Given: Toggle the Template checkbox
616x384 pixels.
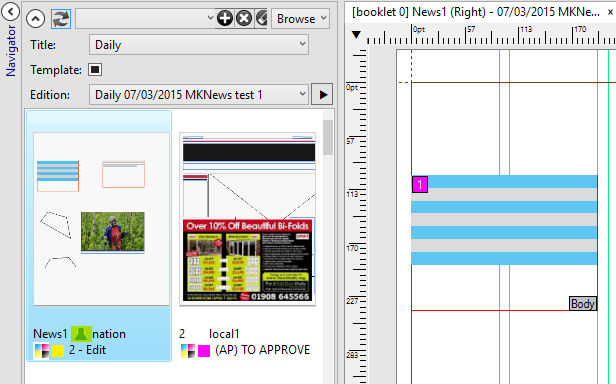Looking at the screenshot, I should coord(95,70).
